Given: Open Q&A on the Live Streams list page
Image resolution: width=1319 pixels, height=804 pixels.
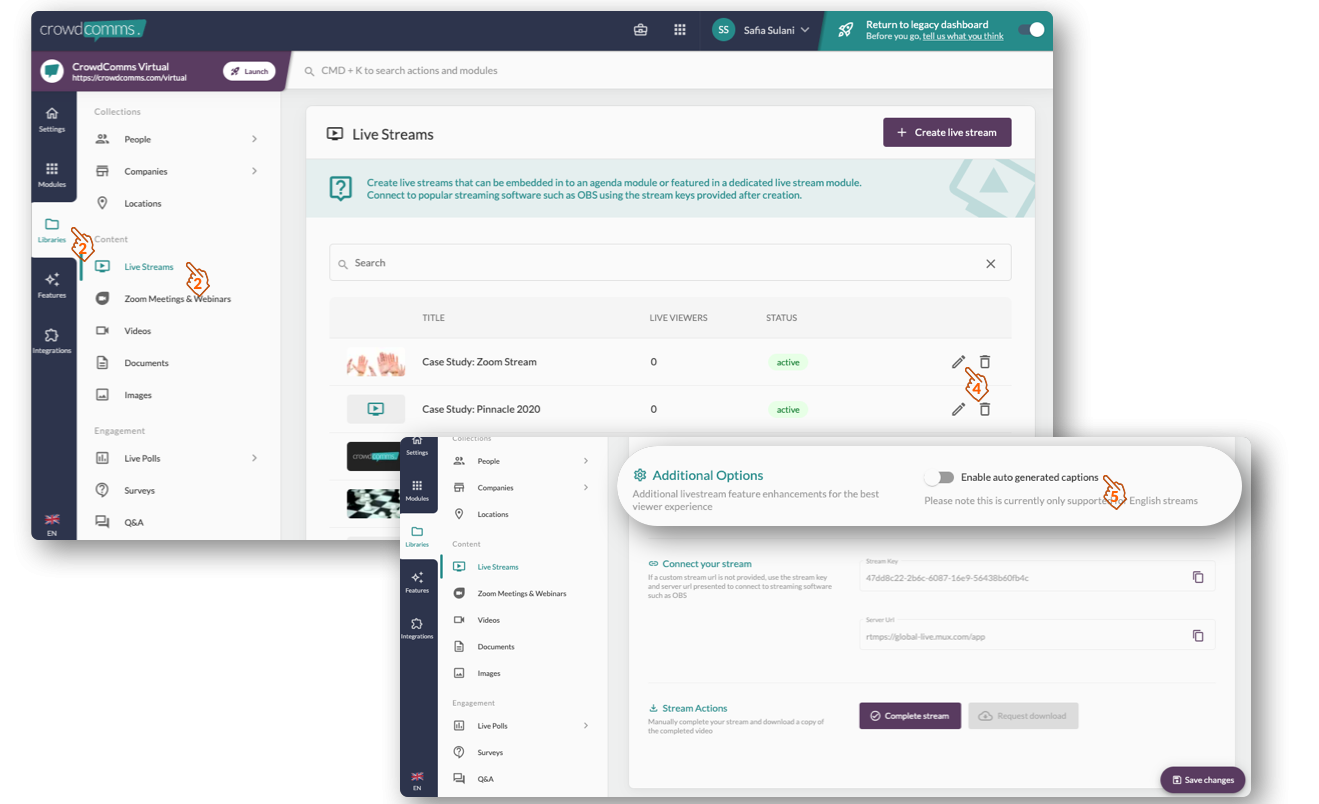Looking at the screenshot, I should [x=134, y=522].
